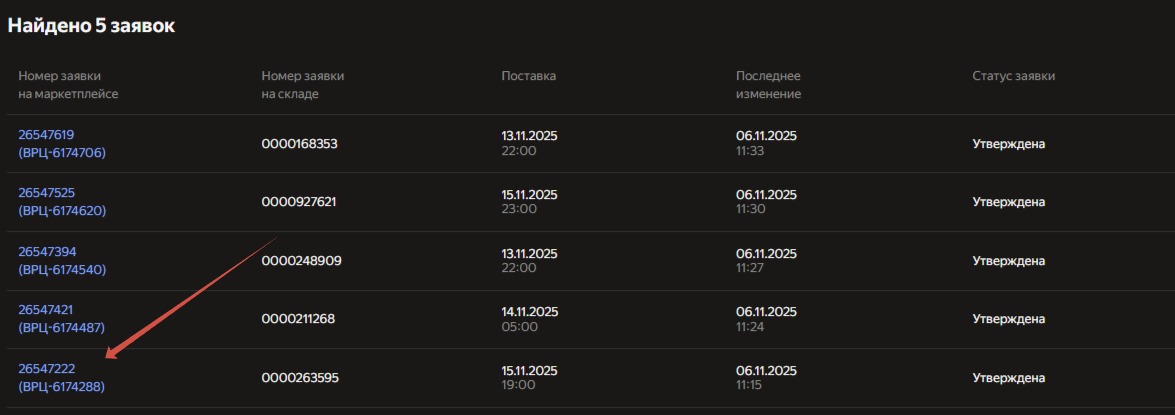Open request link 26547394 (ВРЦ-6174540)

(x=61, y=260)
